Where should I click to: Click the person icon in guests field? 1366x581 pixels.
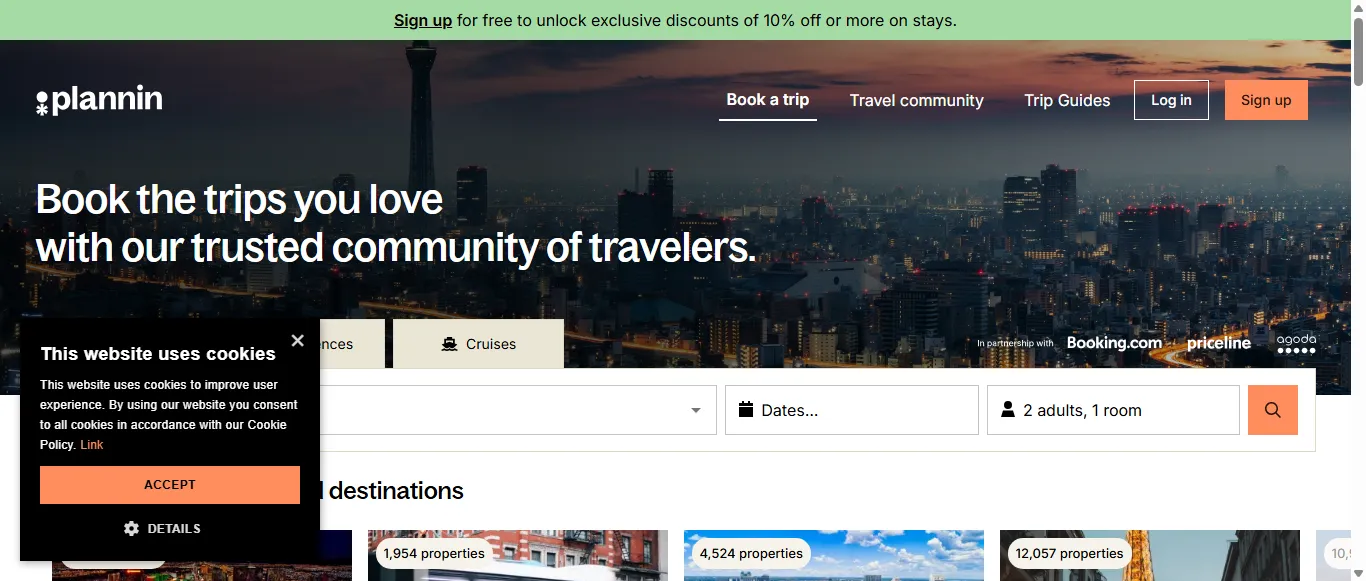1007,410
